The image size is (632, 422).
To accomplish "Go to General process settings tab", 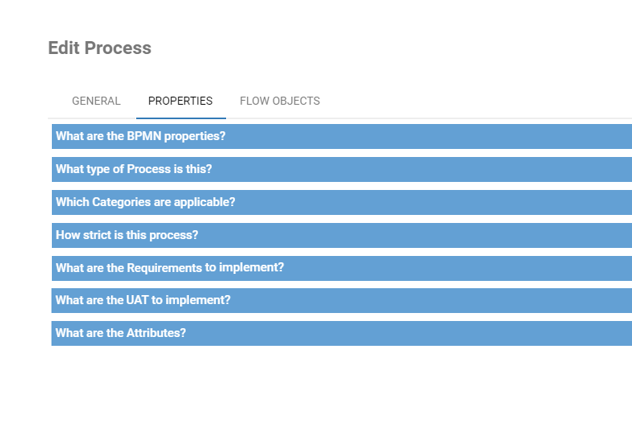I will click(x=96, y=101).
